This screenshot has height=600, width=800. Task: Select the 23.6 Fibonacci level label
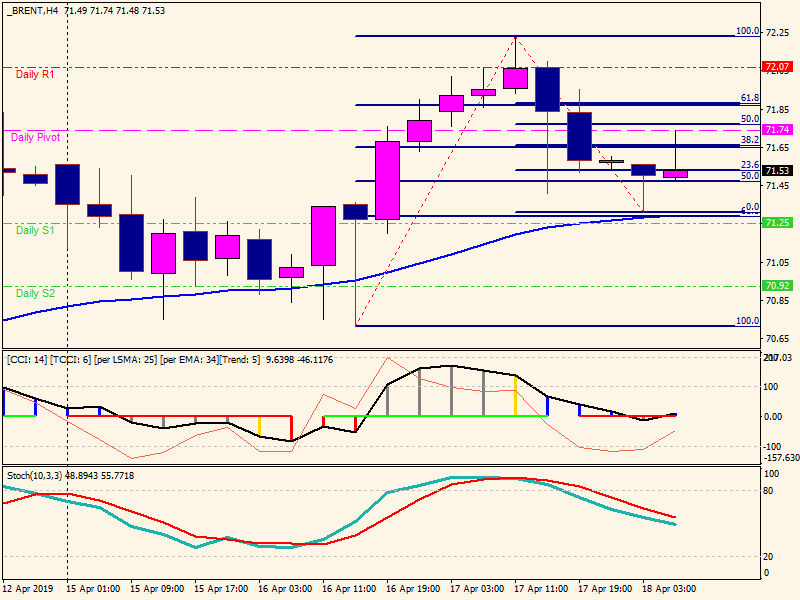click(x=750, y=165)
